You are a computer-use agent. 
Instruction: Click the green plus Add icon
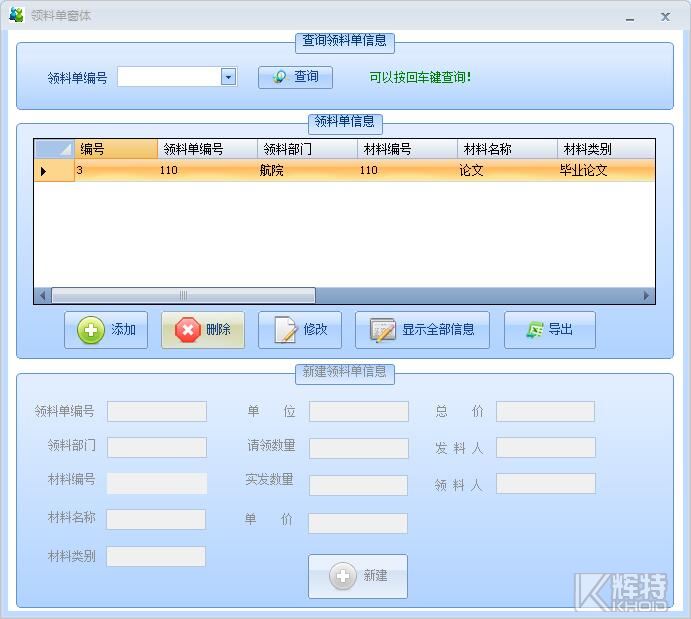tap(91, 330)
